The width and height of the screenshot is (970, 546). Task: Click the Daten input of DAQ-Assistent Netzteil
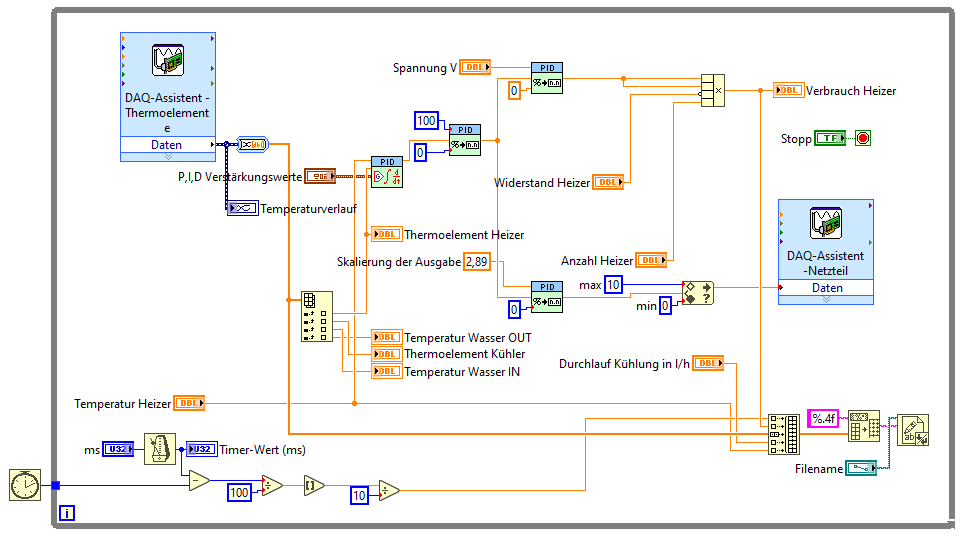[826, 288]
